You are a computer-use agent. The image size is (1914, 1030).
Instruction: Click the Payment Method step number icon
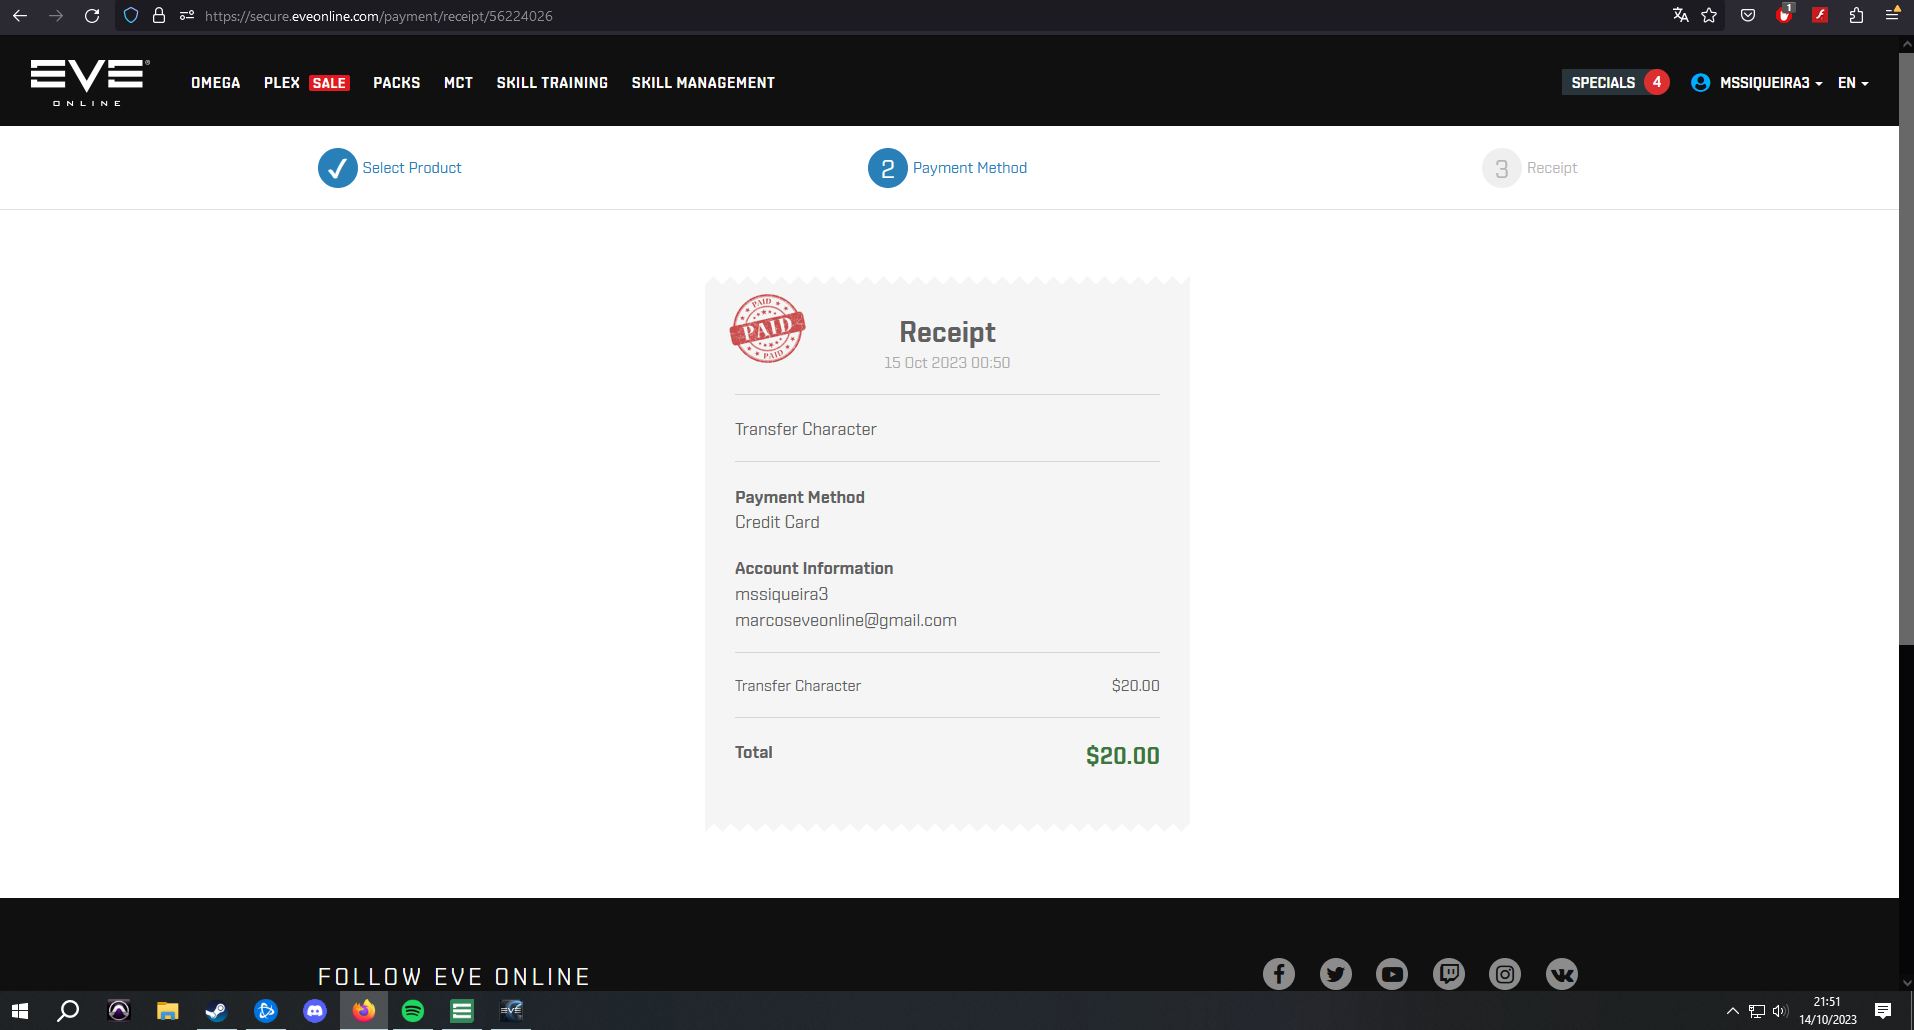pos(888,168)
